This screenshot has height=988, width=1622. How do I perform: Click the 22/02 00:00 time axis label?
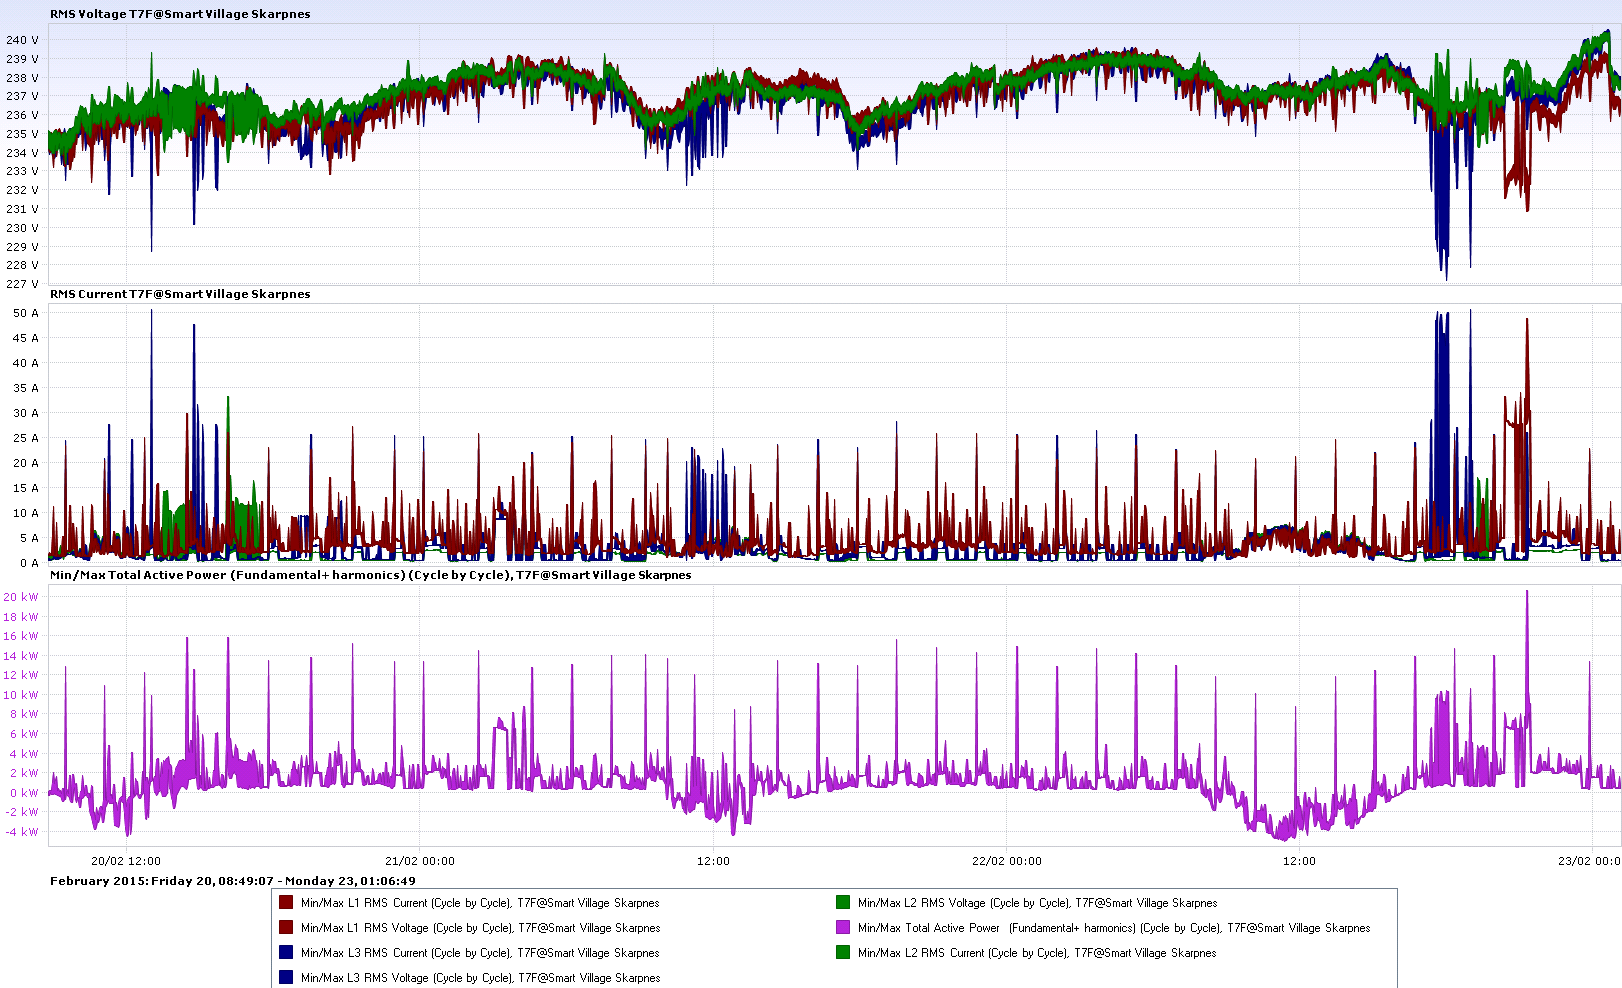point(1006,861)
